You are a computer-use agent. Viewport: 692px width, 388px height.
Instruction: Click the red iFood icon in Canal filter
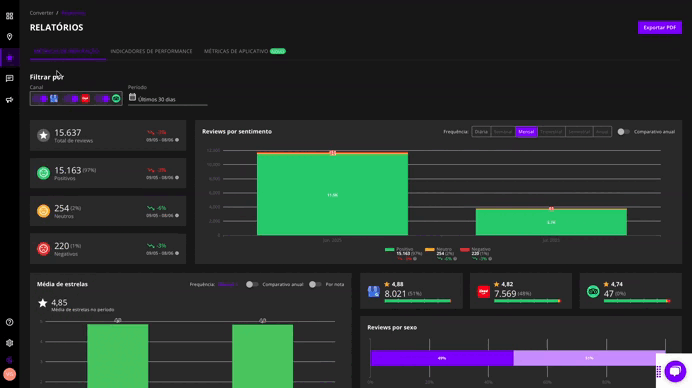[85, 98]
